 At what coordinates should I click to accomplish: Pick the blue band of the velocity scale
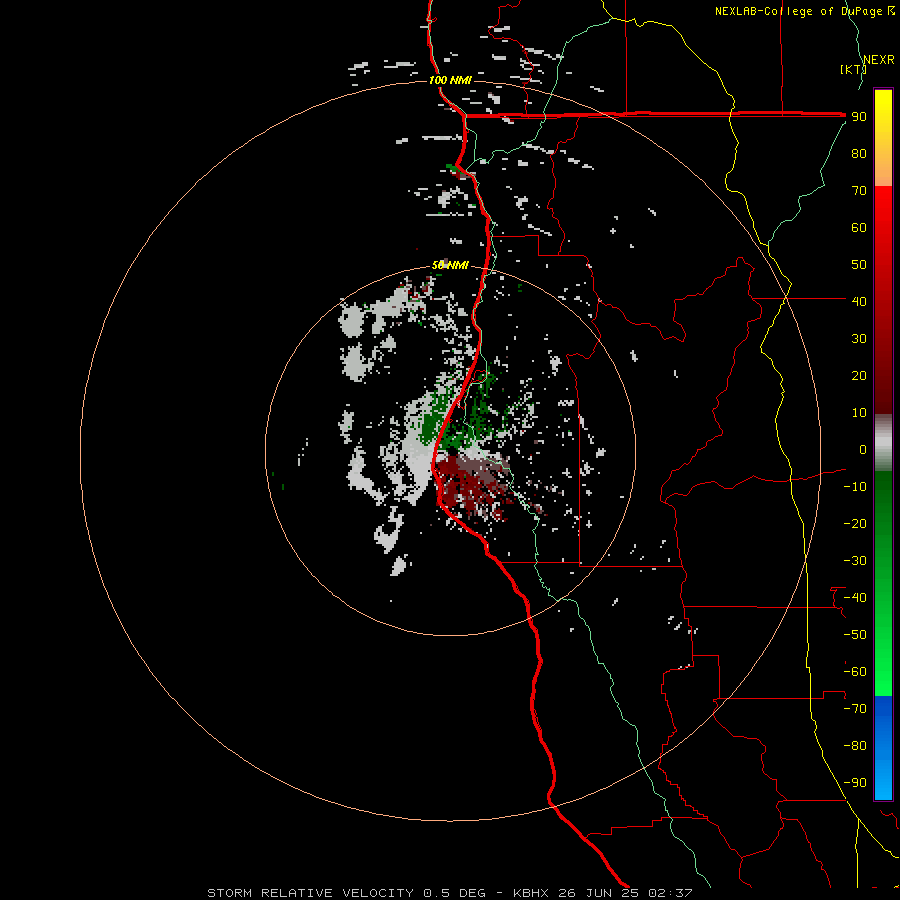883,748
